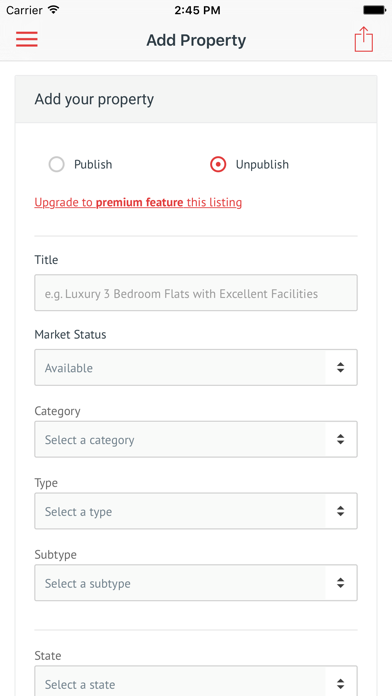
Task: Select the Publish radio button
Action: click(x=56, y=164)
